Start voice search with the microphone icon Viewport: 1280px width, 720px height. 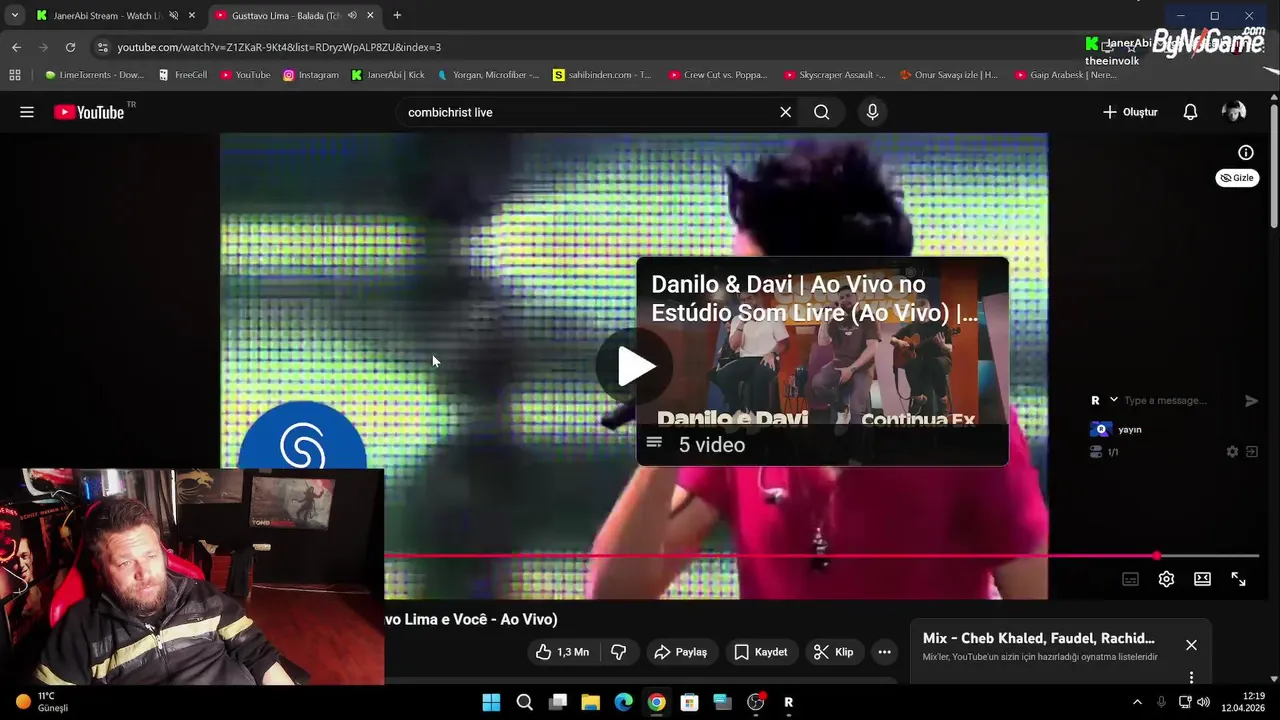coord(872,112)
